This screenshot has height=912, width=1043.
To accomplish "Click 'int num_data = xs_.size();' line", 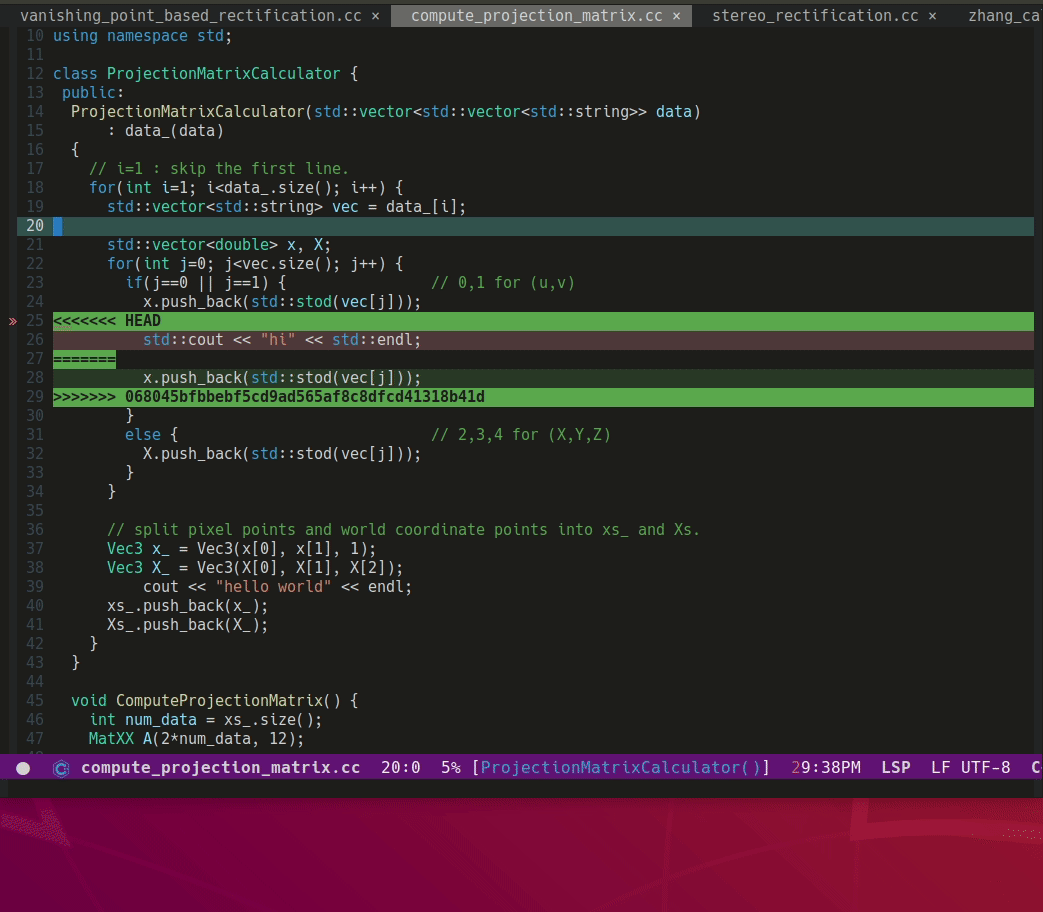I will tap(206, 720).
